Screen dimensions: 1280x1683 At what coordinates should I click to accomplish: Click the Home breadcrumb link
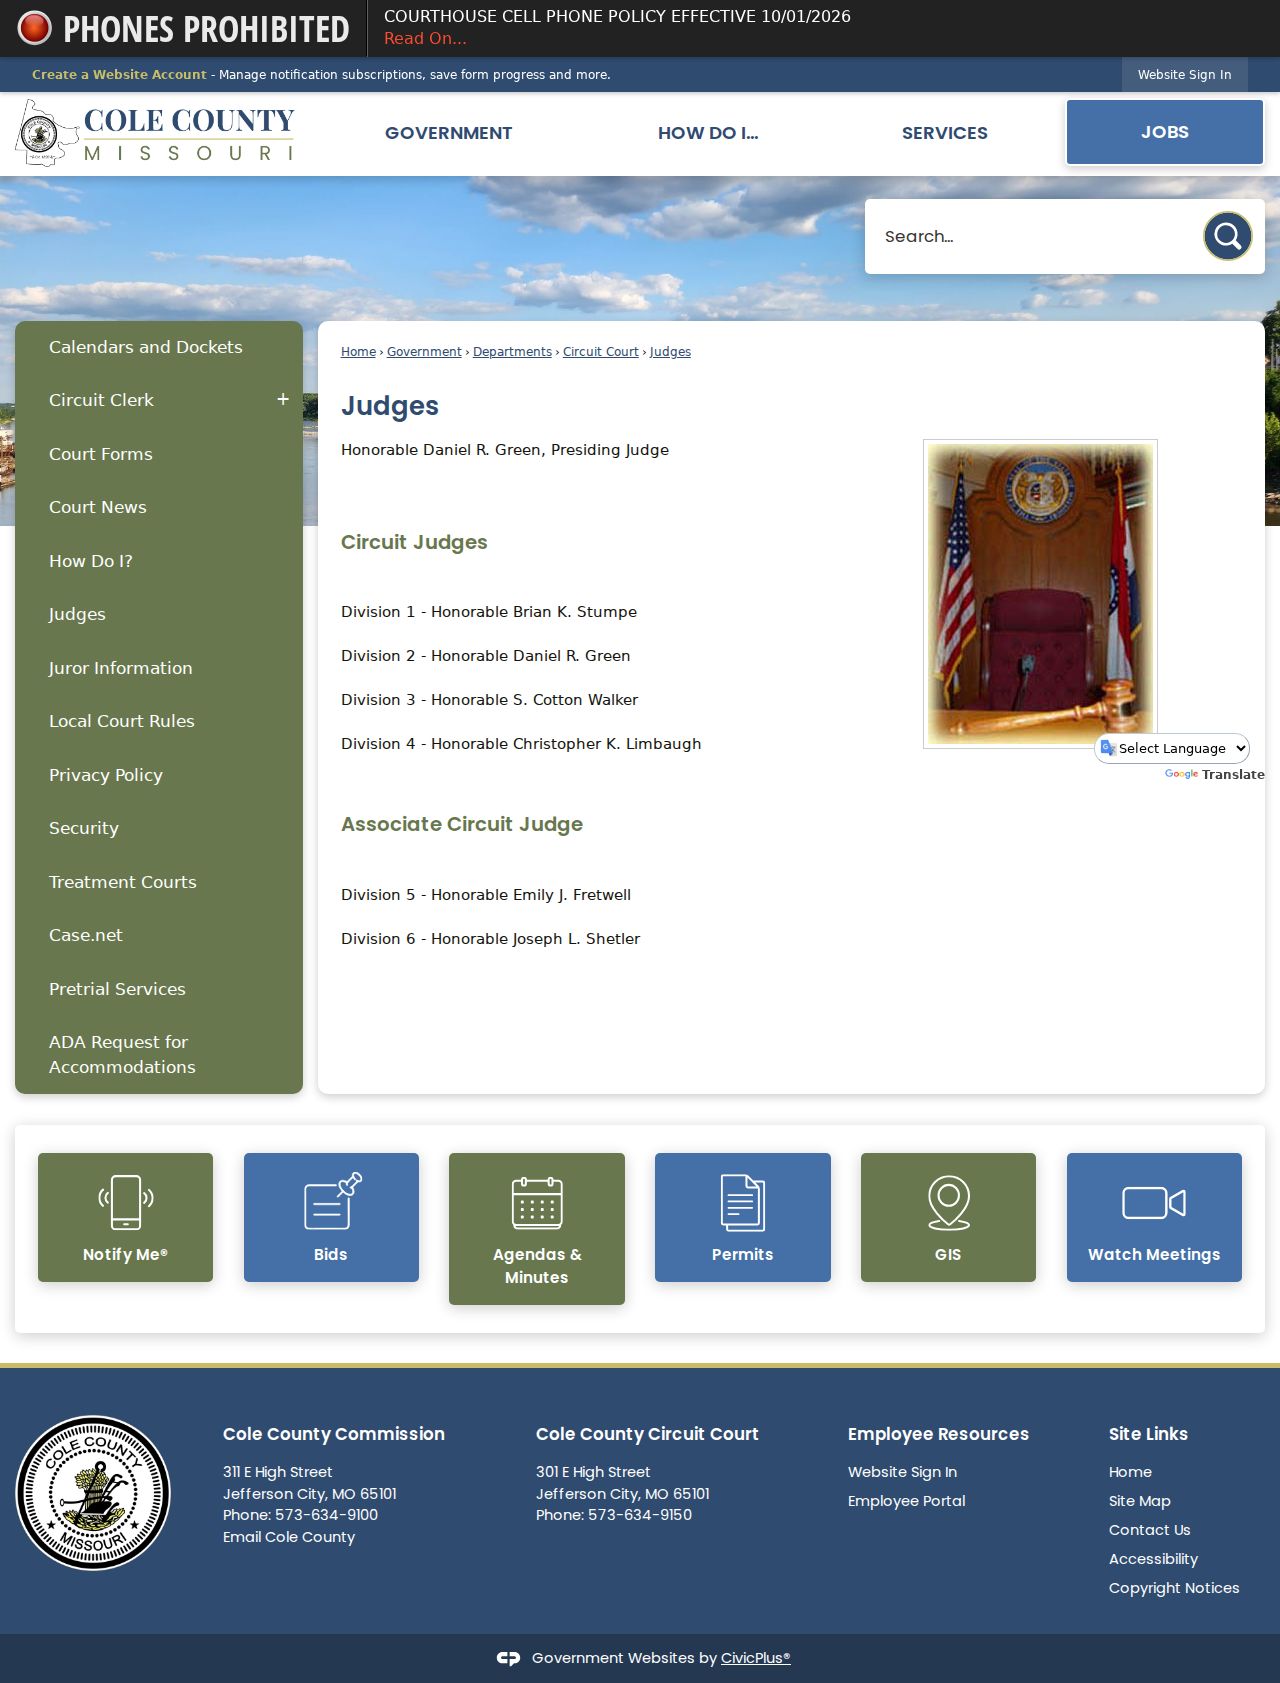pyautogui.click(x=358, y=351)
